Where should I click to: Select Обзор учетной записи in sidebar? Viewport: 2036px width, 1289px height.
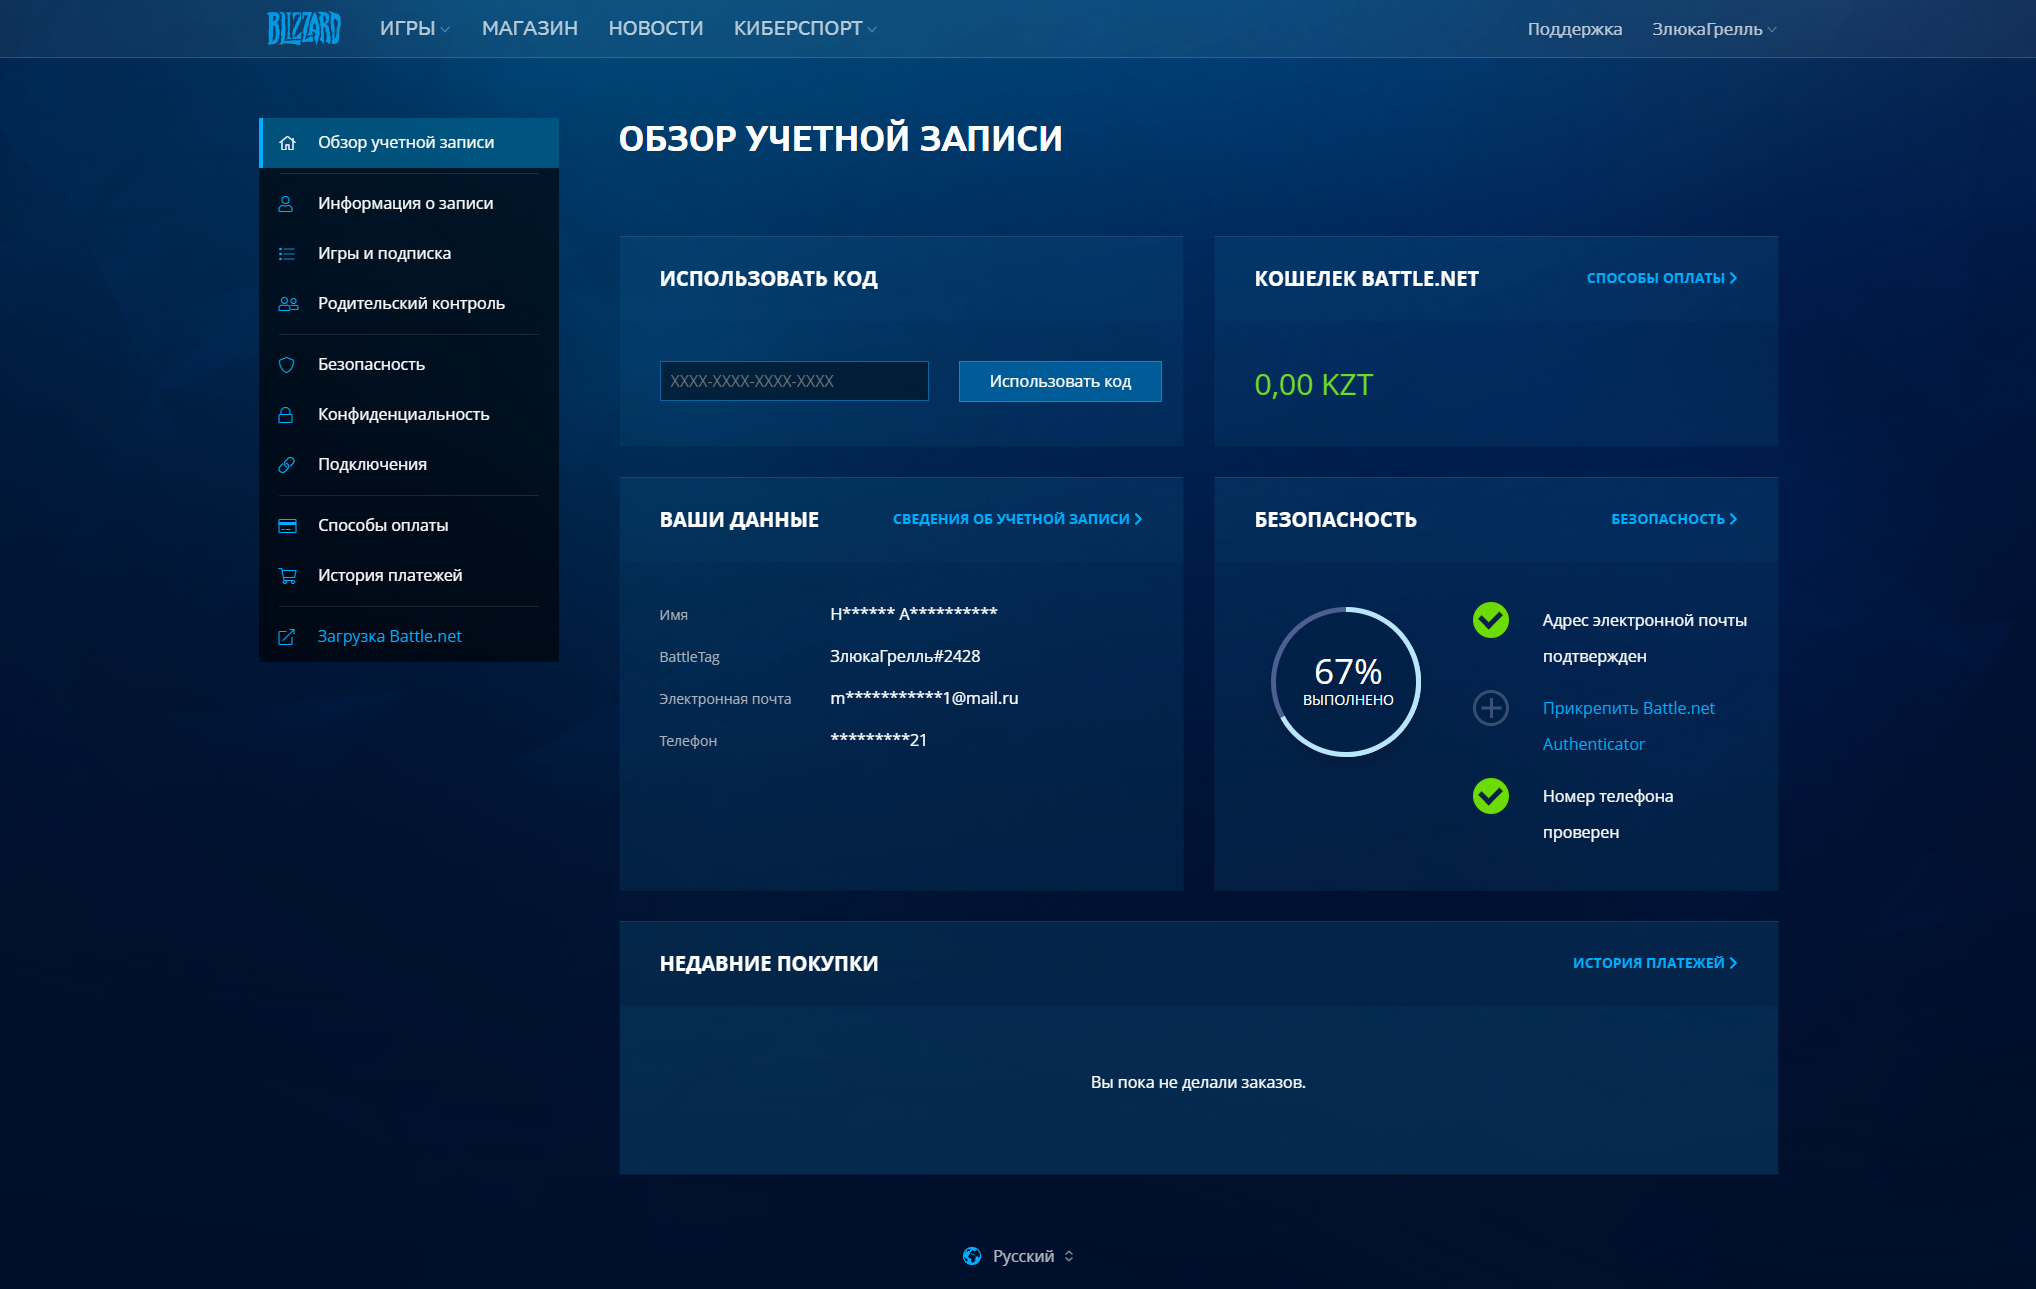coord(409,143)
